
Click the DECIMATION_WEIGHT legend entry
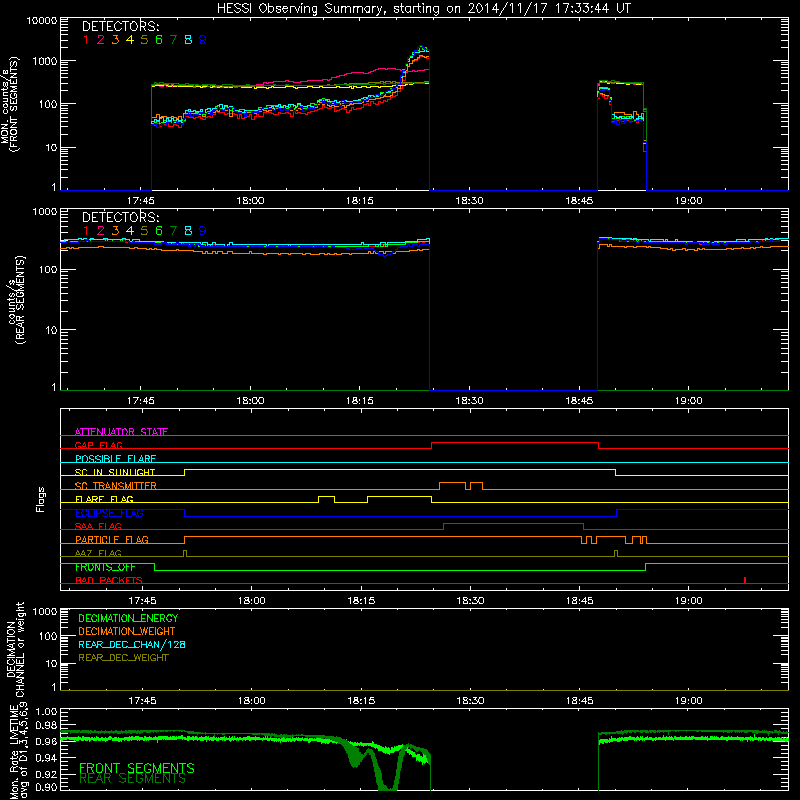click(x=127, y=631)
